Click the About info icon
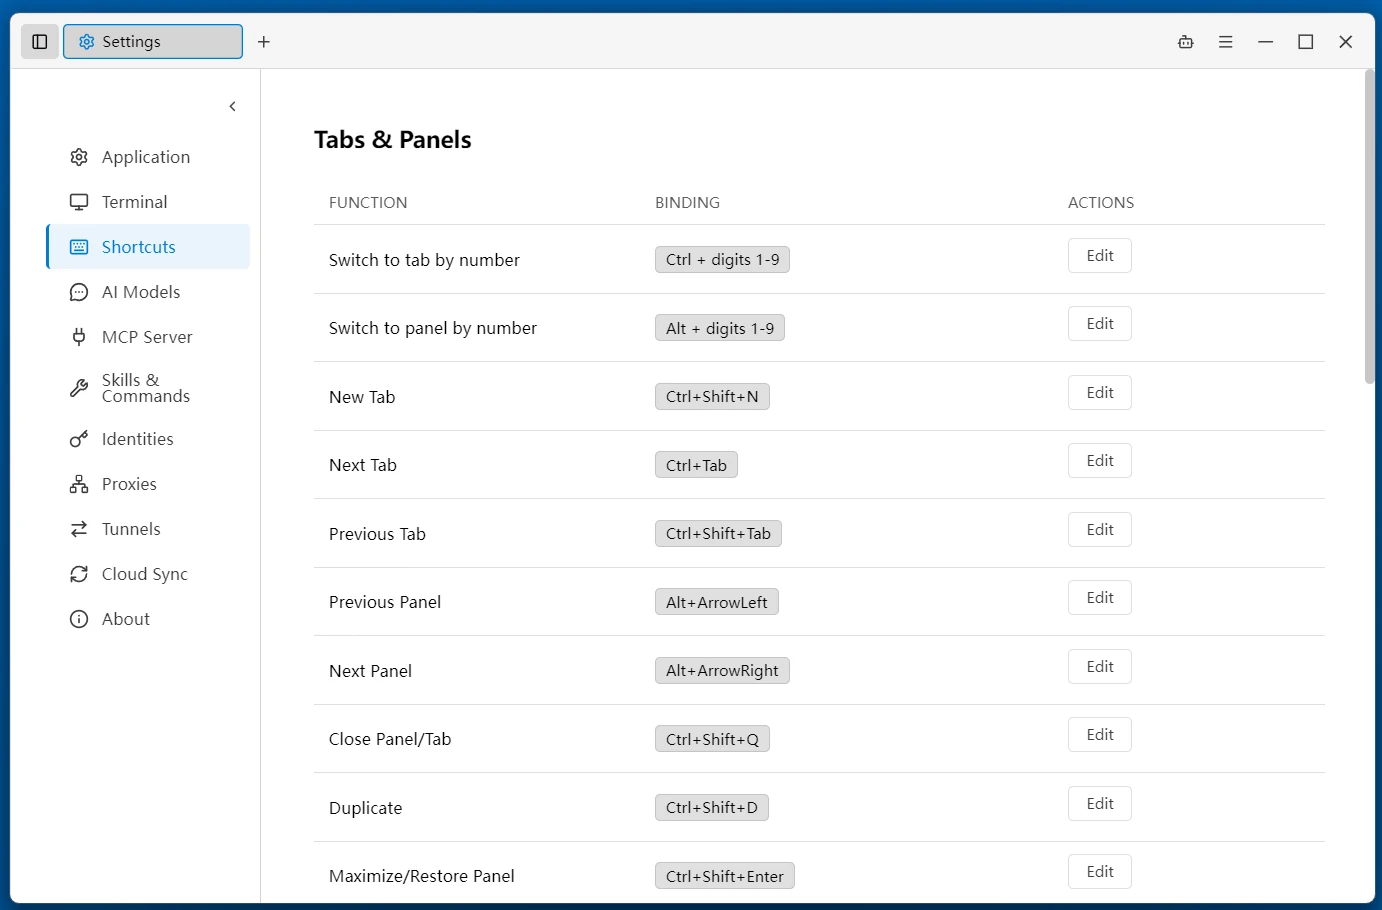The image size is (1382, 910). click(79, 619)
